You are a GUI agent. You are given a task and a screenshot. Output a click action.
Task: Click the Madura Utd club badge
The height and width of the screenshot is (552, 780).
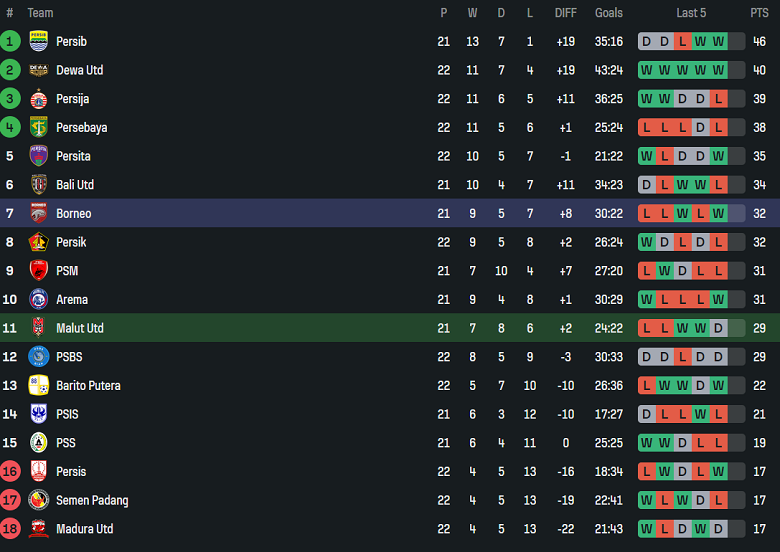[39, 529]
